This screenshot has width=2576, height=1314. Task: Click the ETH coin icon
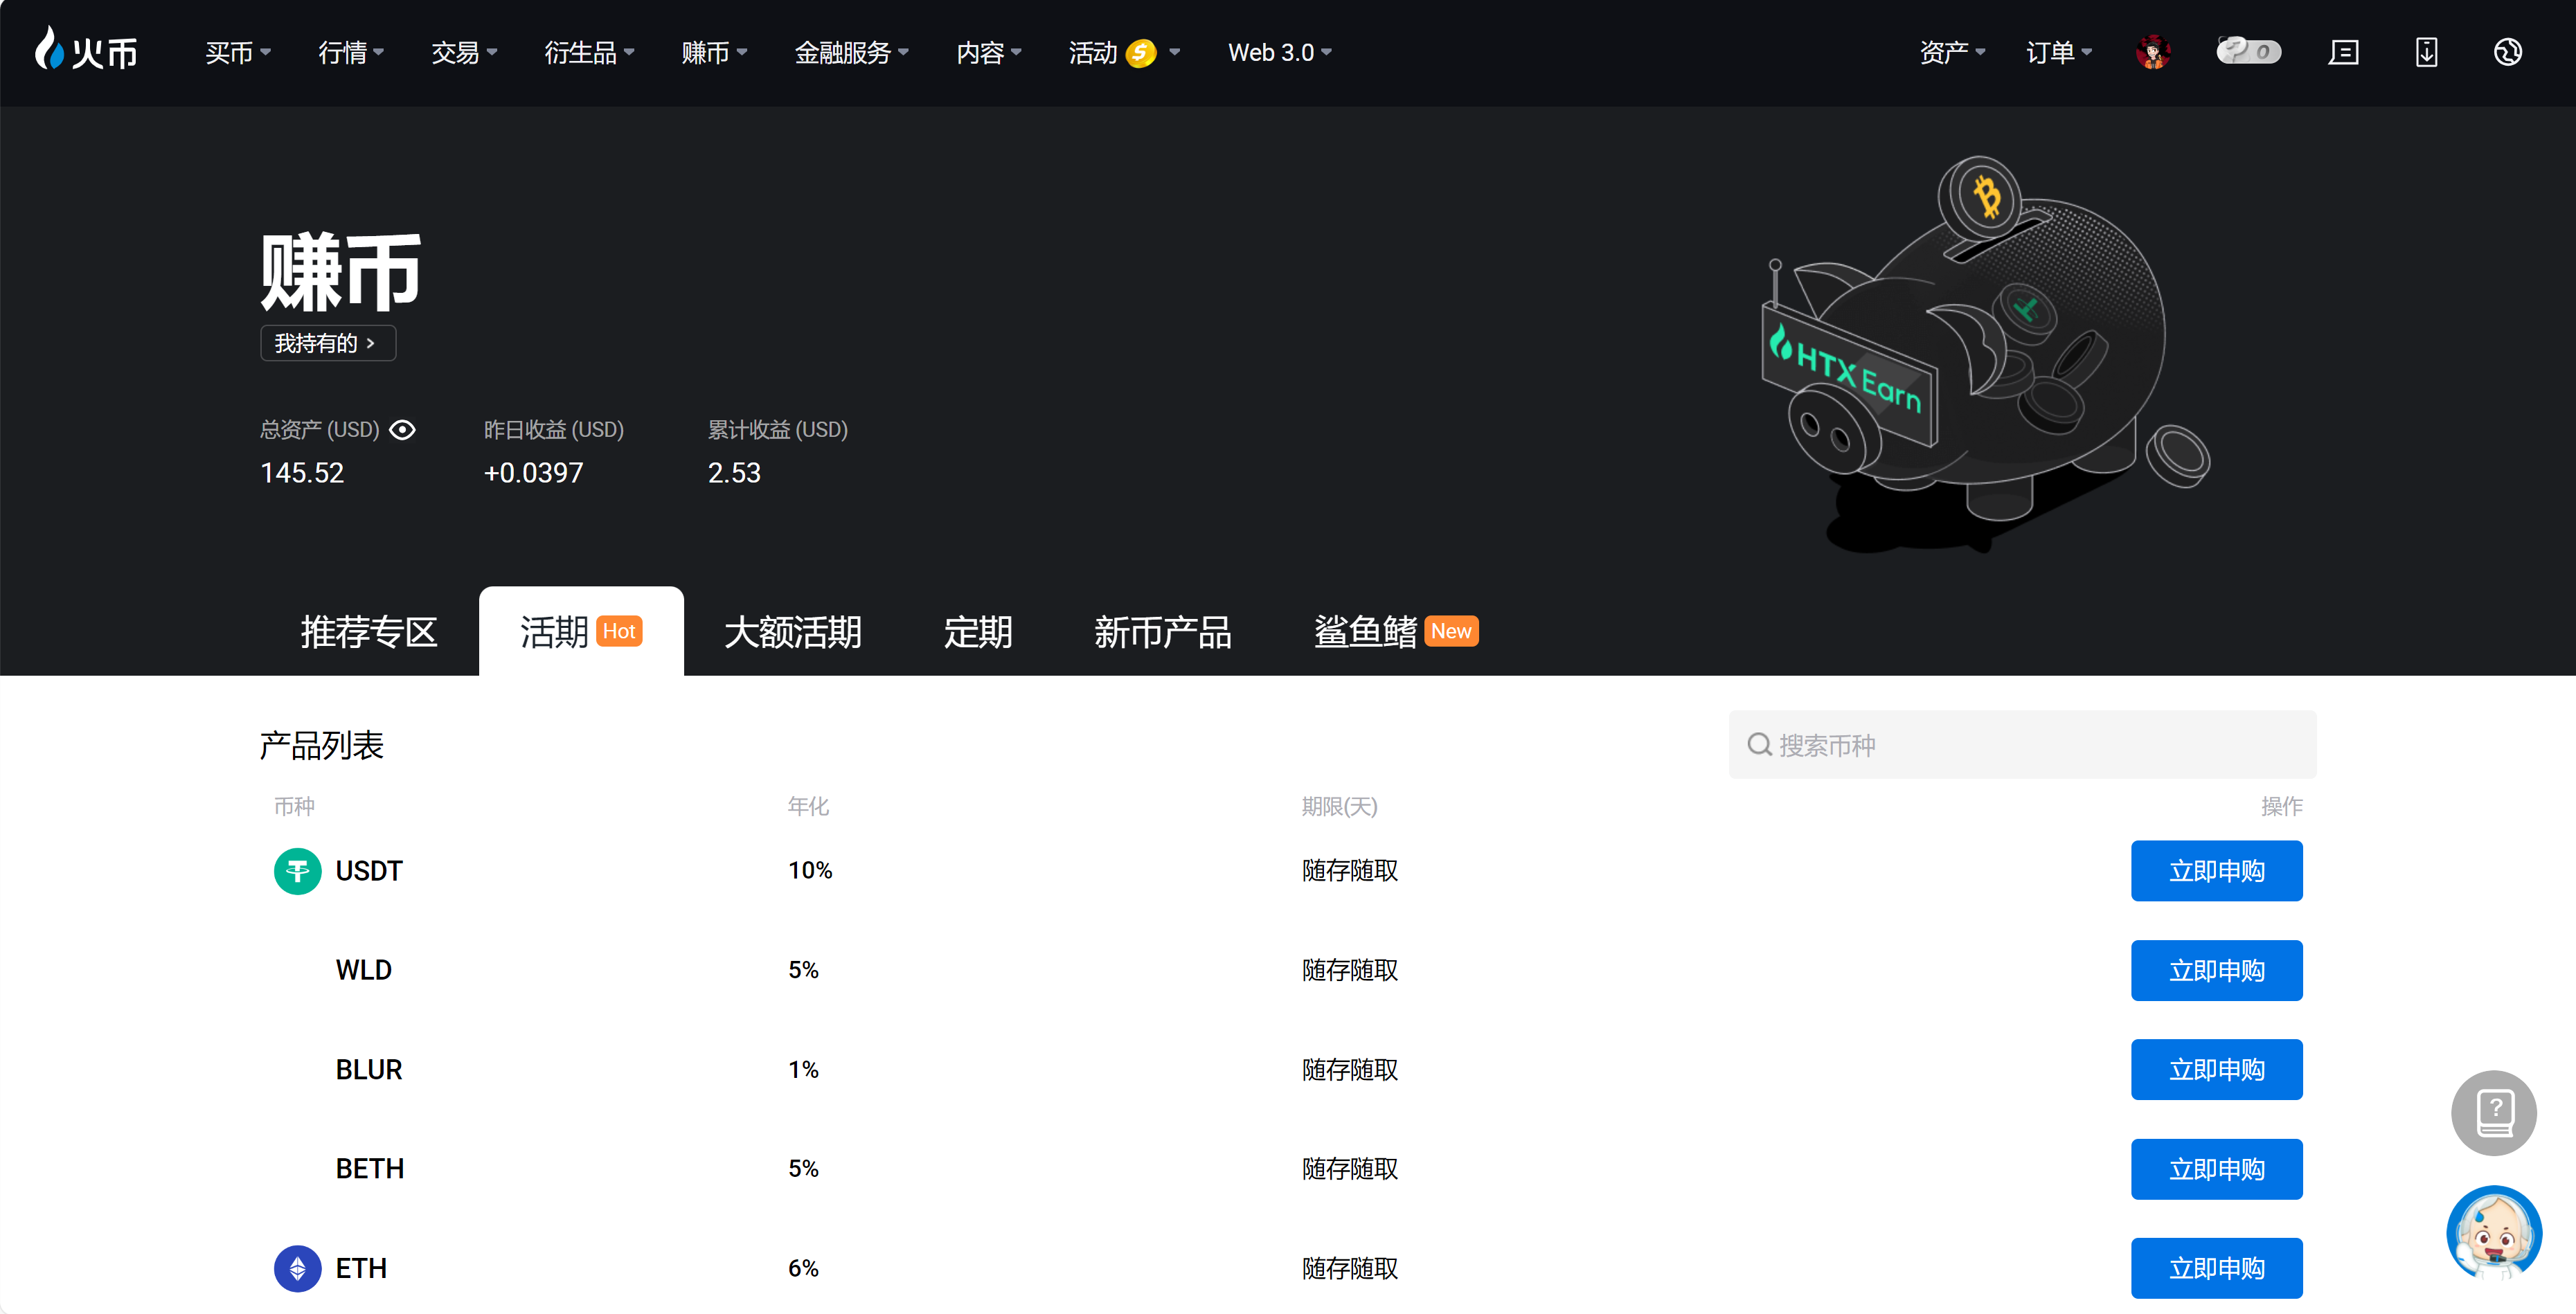coord(297,1268)
